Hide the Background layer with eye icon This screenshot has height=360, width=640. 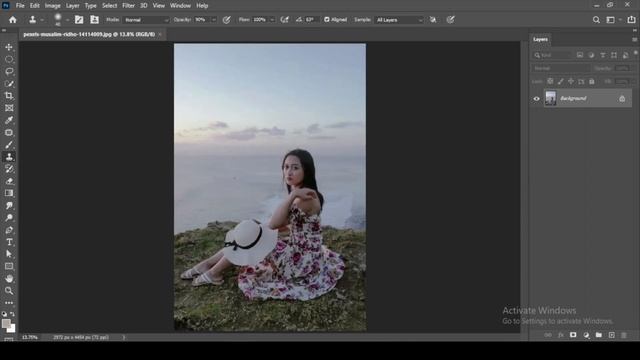(x=536, y=99)
